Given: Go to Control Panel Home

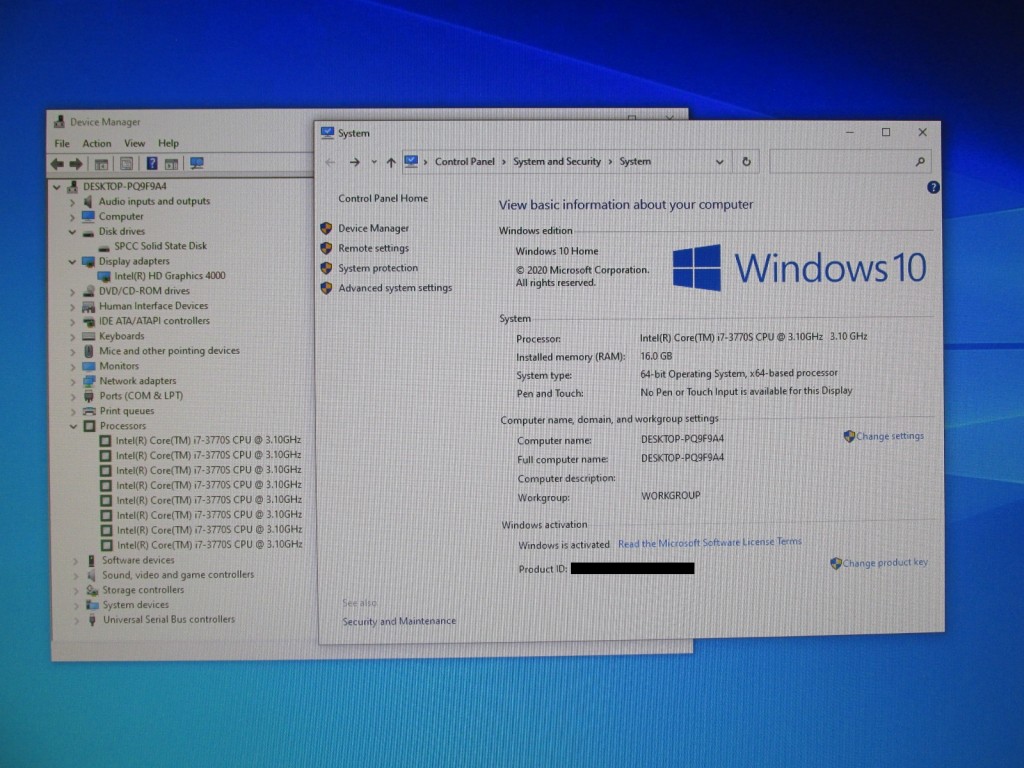Looking at the screenshot, I should pyautogui.click(x=383, y=199).
